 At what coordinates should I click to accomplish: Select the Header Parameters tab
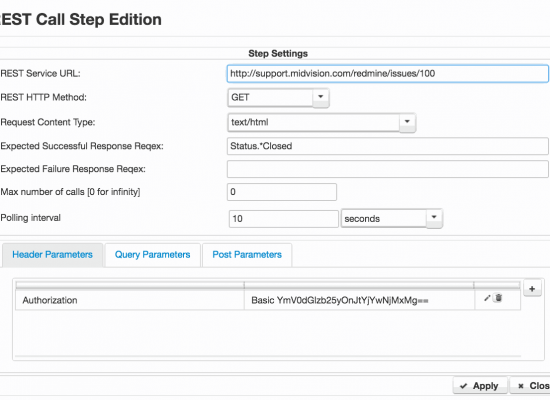coord(52,255)
